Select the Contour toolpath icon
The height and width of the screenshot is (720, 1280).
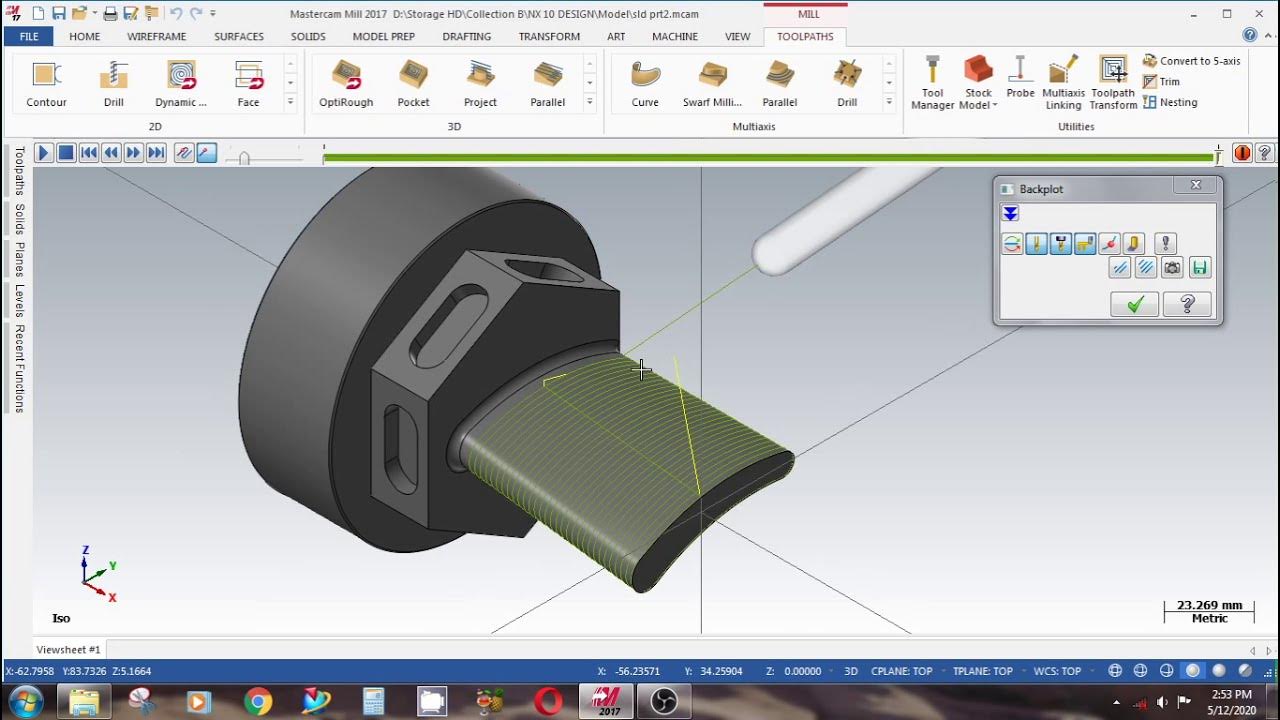[x=46, y=84]
